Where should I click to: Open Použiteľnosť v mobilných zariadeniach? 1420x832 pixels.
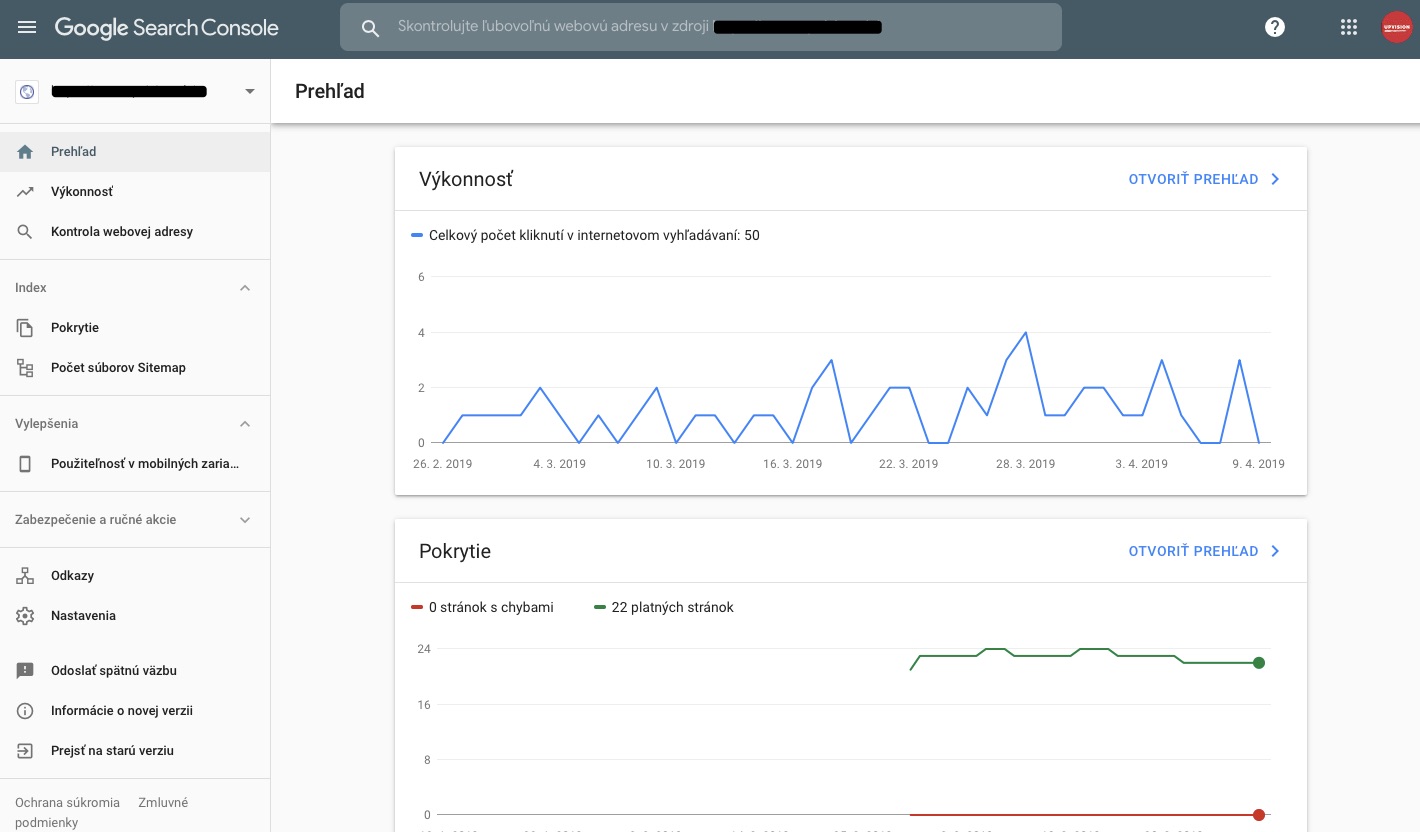click(135, 464)
